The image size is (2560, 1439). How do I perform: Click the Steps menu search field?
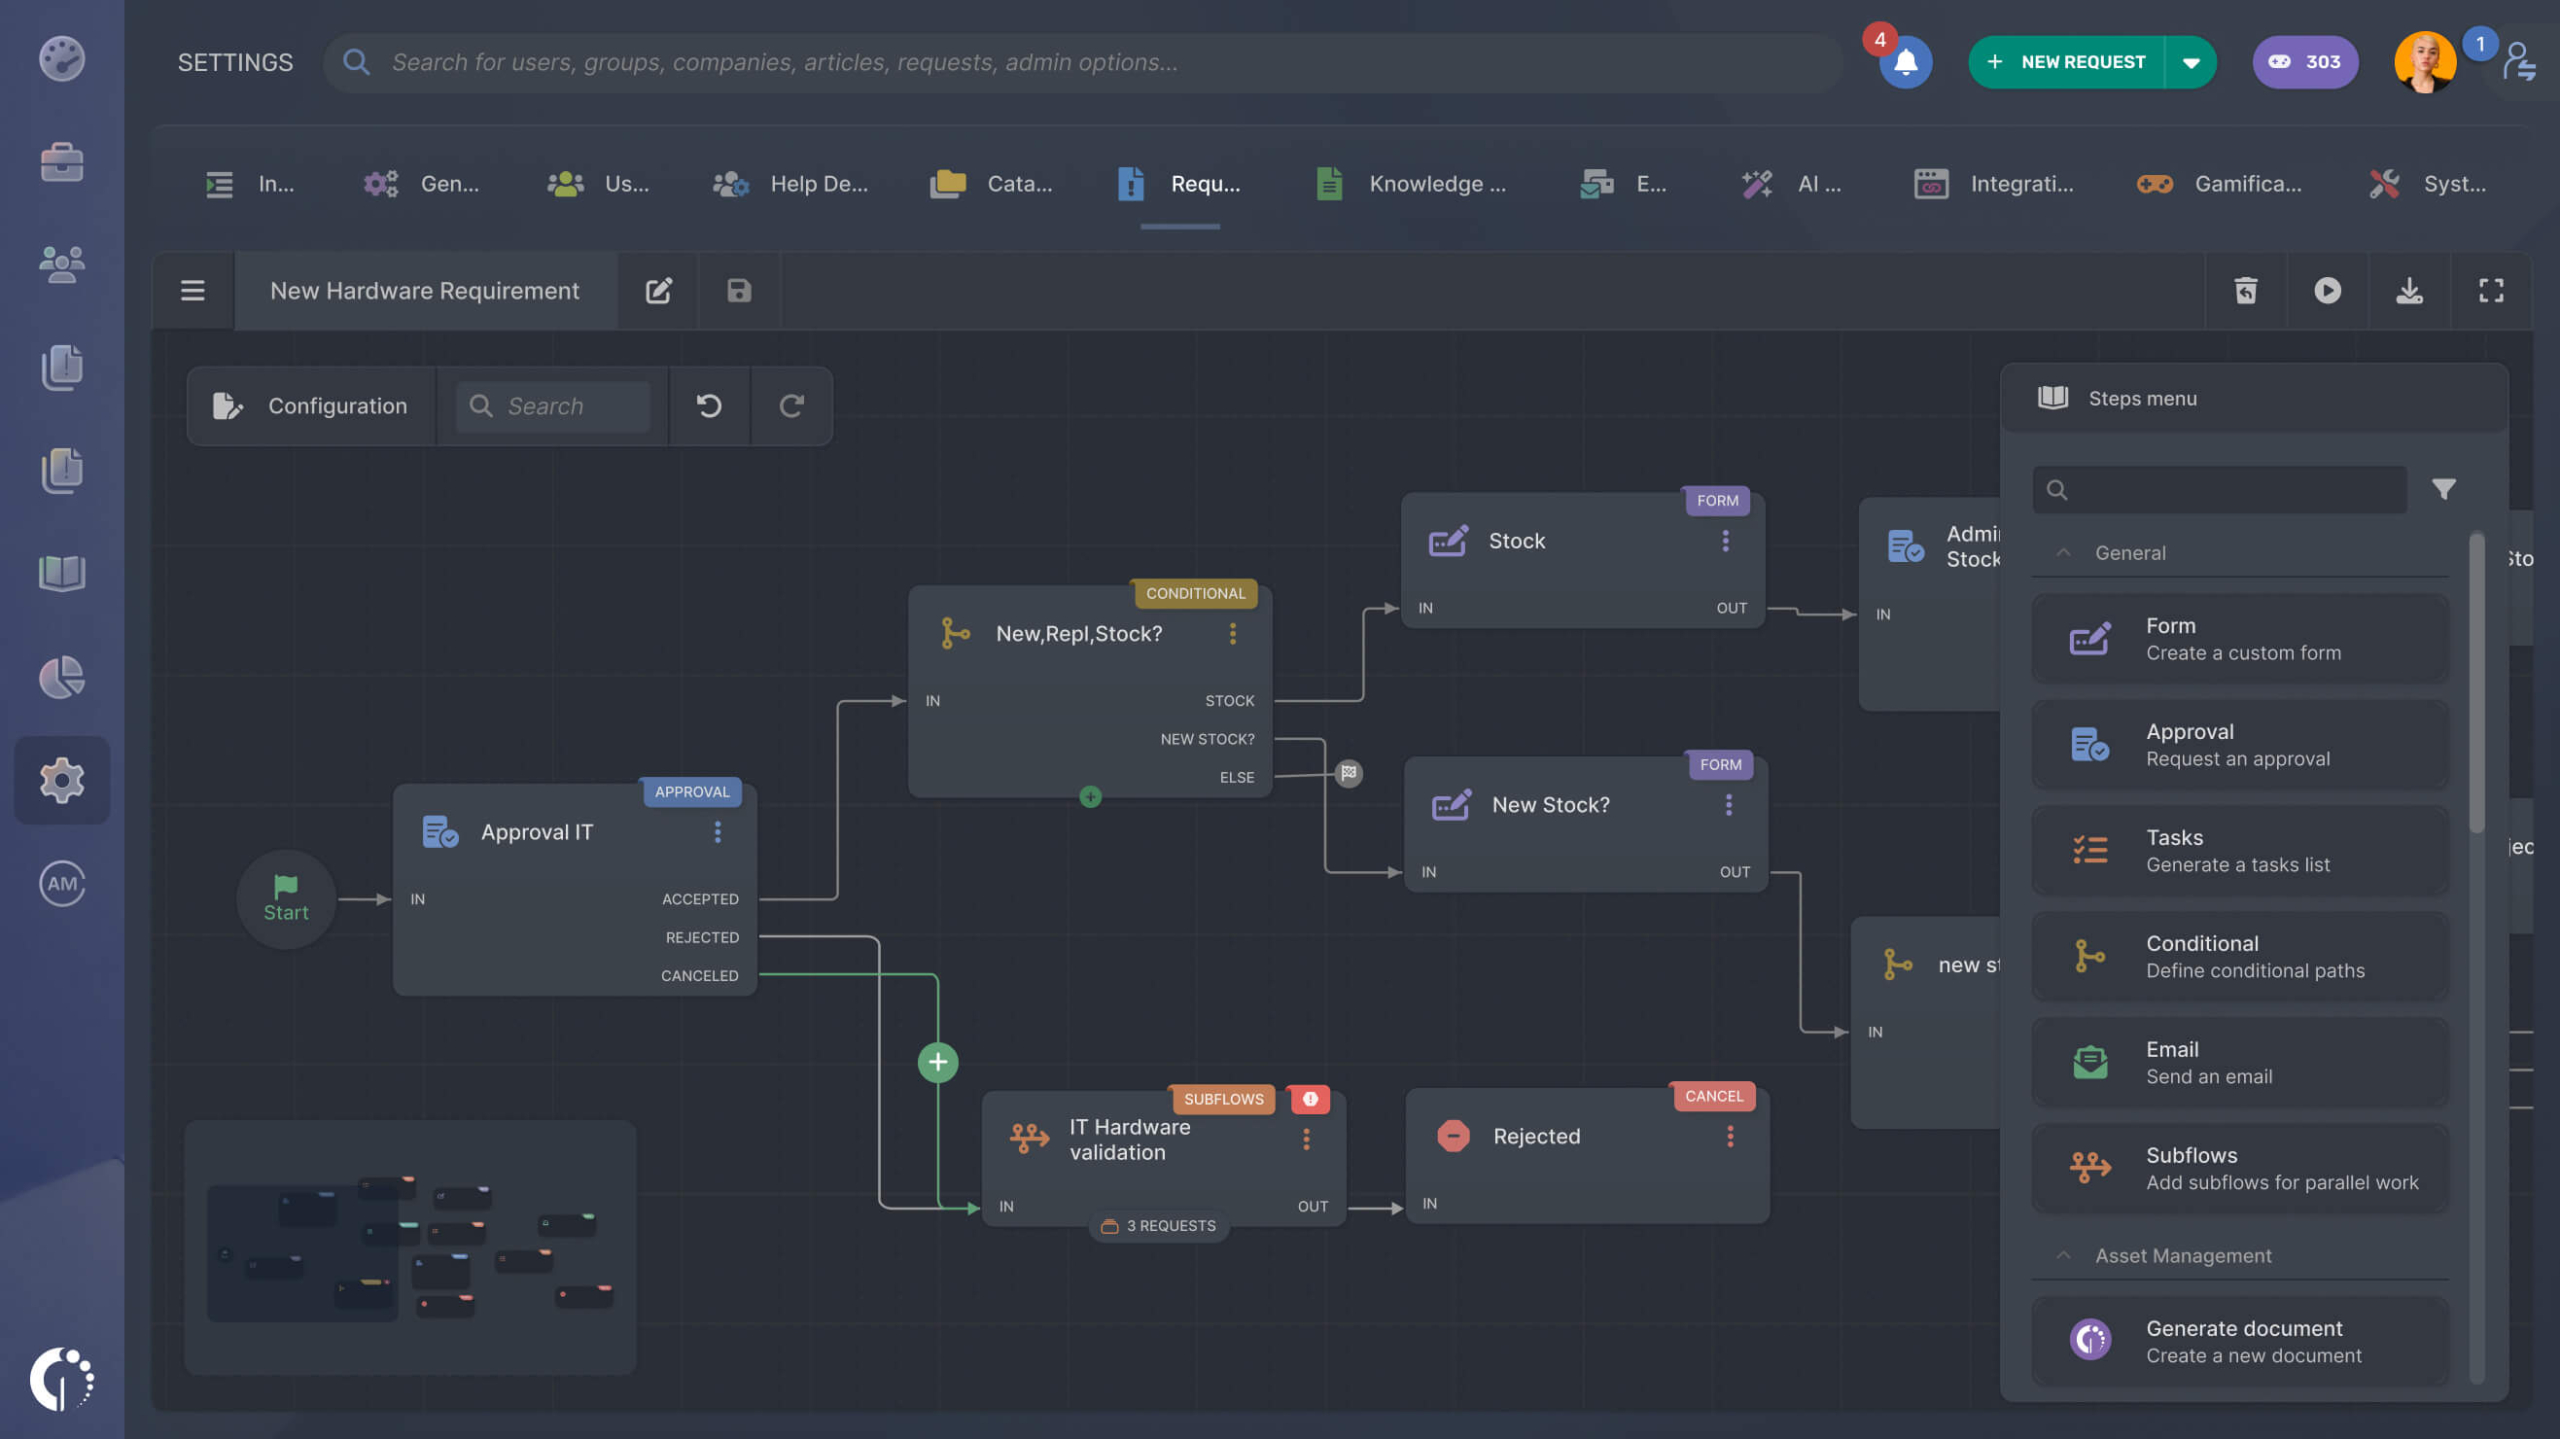click(2218, 489)
